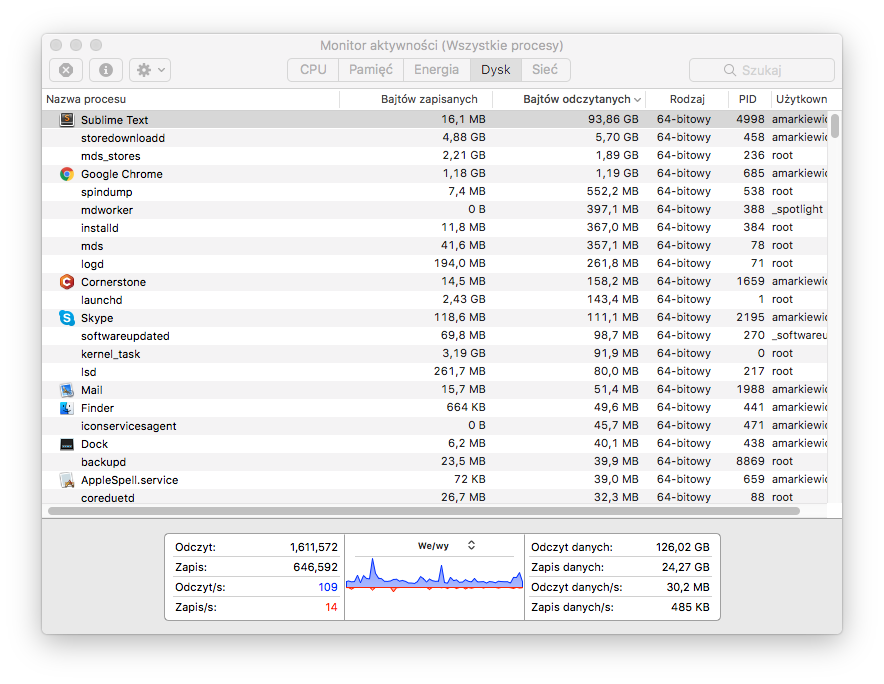Select the softwareupdated process row
The image size is (884, 684).
435,336
